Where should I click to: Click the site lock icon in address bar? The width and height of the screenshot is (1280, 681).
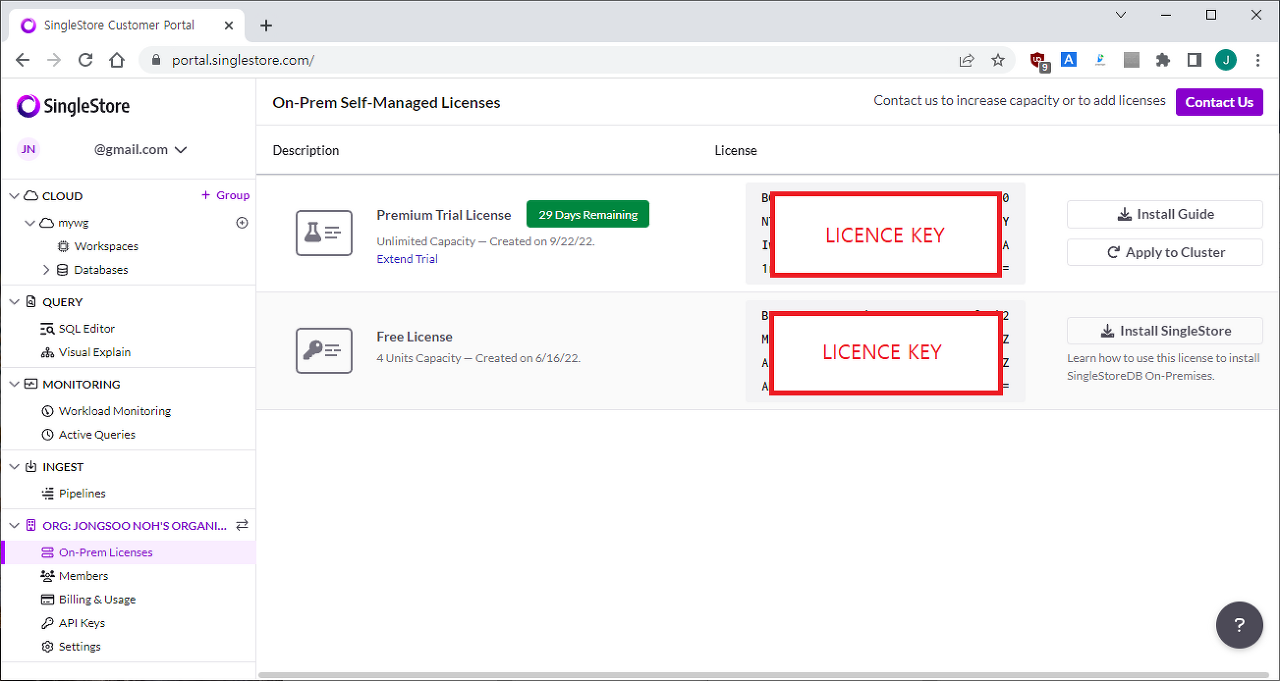(155, 60)
